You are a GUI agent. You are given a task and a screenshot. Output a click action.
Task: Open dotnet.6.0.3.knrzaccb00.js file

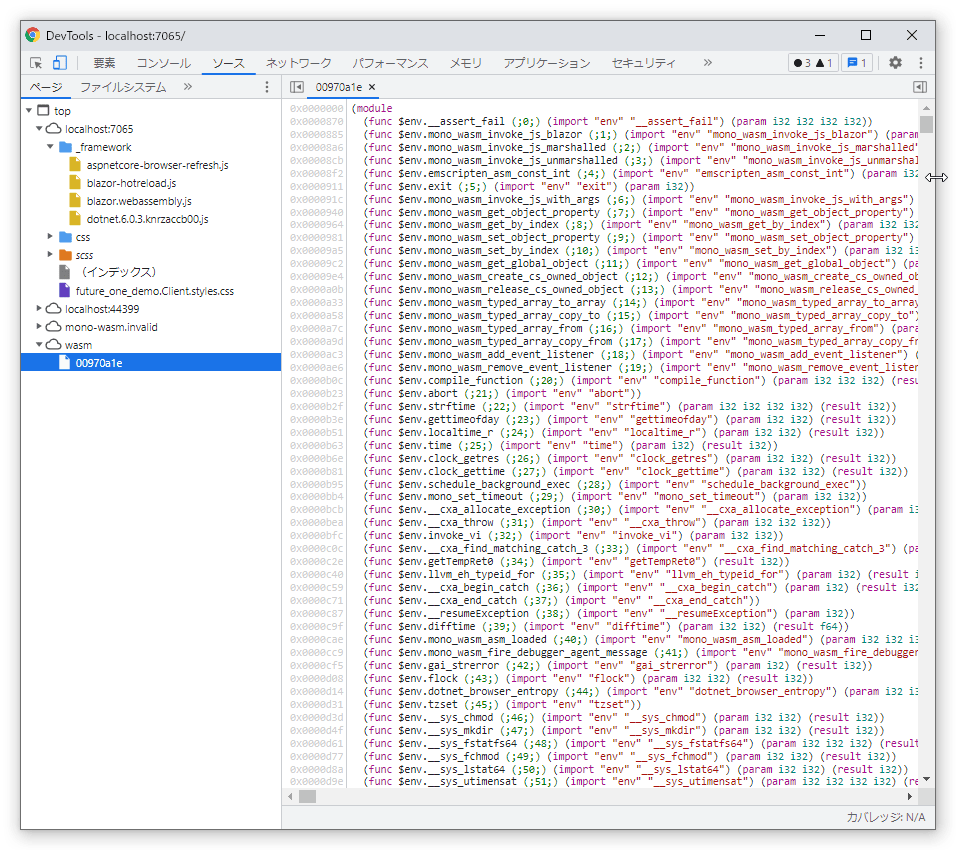[x=147, y=219]
